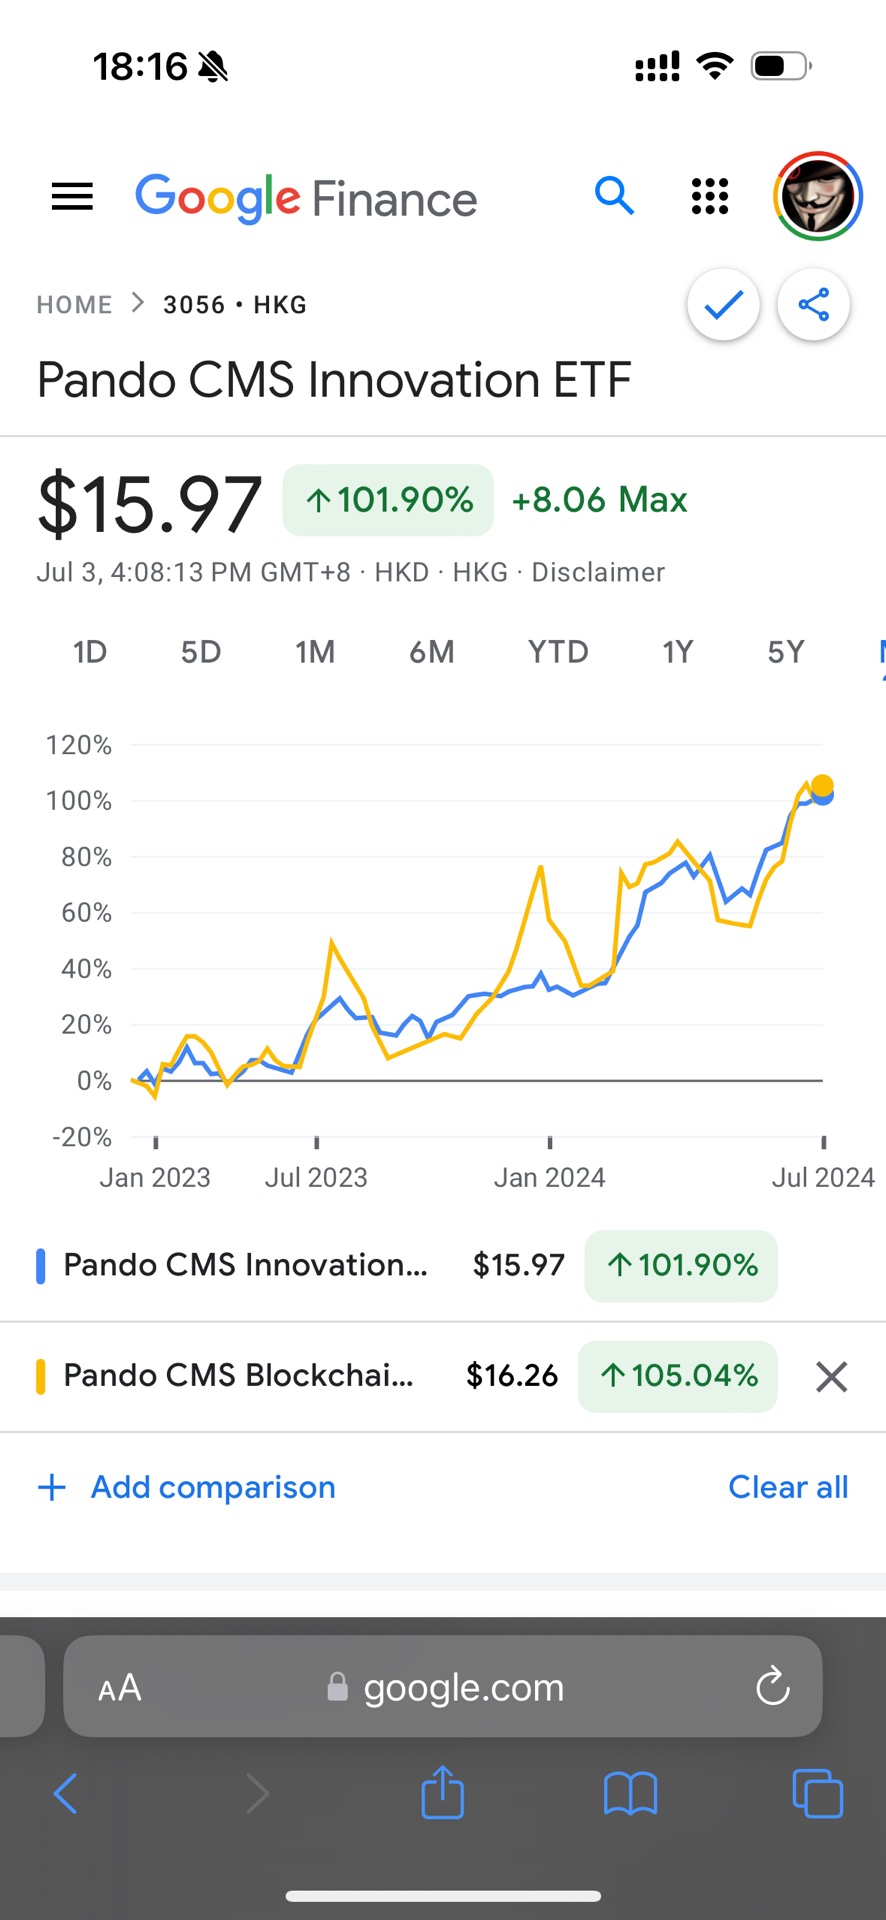Select the YTD range tab
This screenshot has height=1920, width=886.
558,652
